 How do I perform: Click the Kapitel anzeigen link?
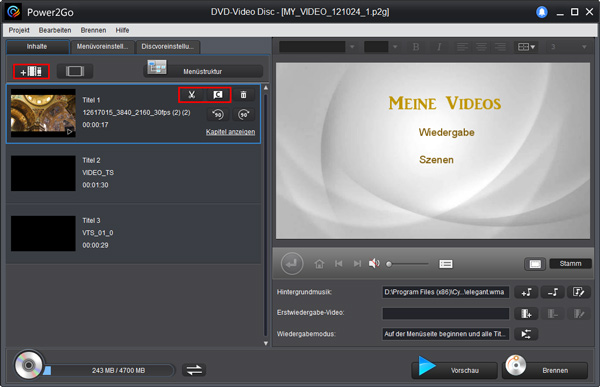coord(230,132)
